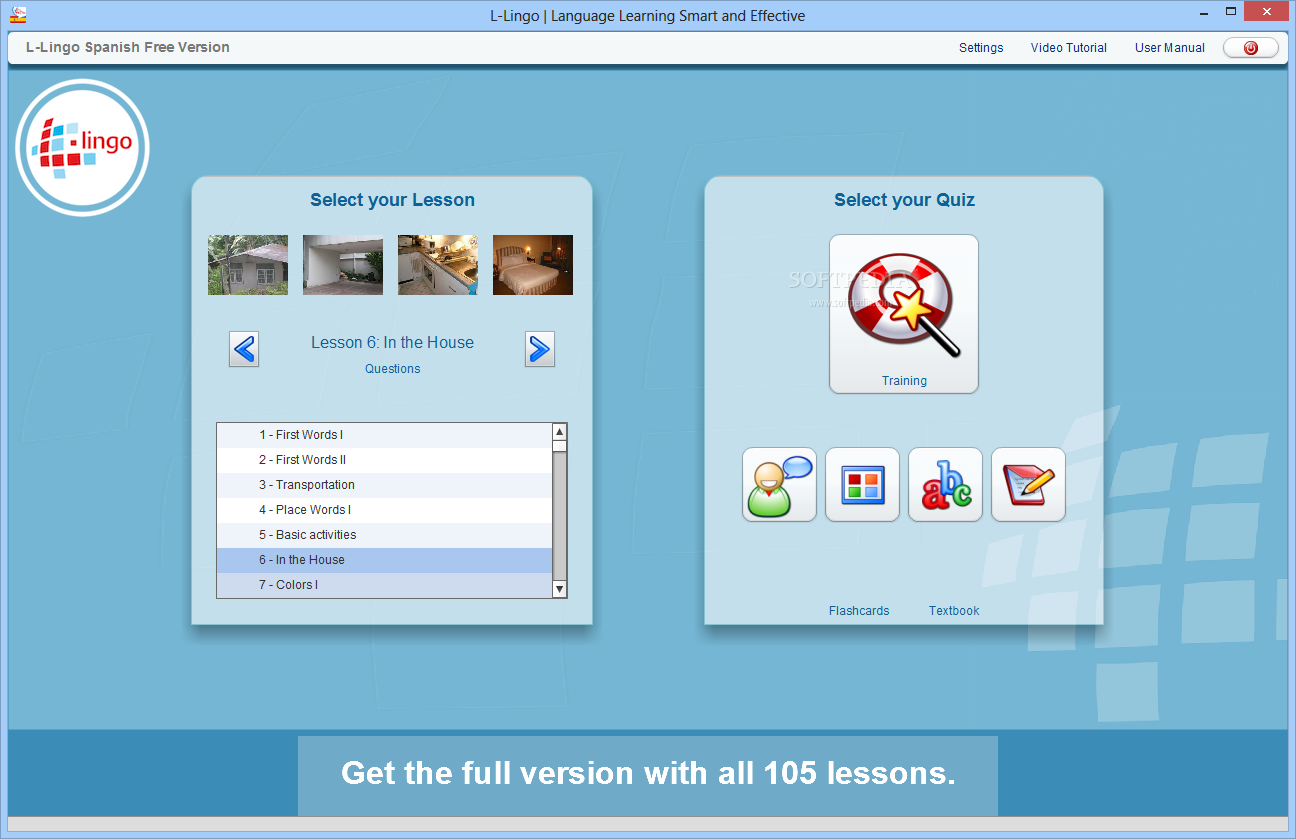Select lesson 4 - Place Words I
Screen dimensions: 1296x839
pos(384,510)
